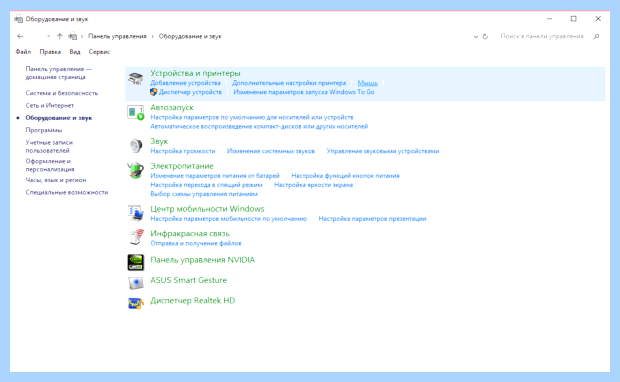
Task: Click Изменение параметров питания от батарей
Action: tap(215, 176)
